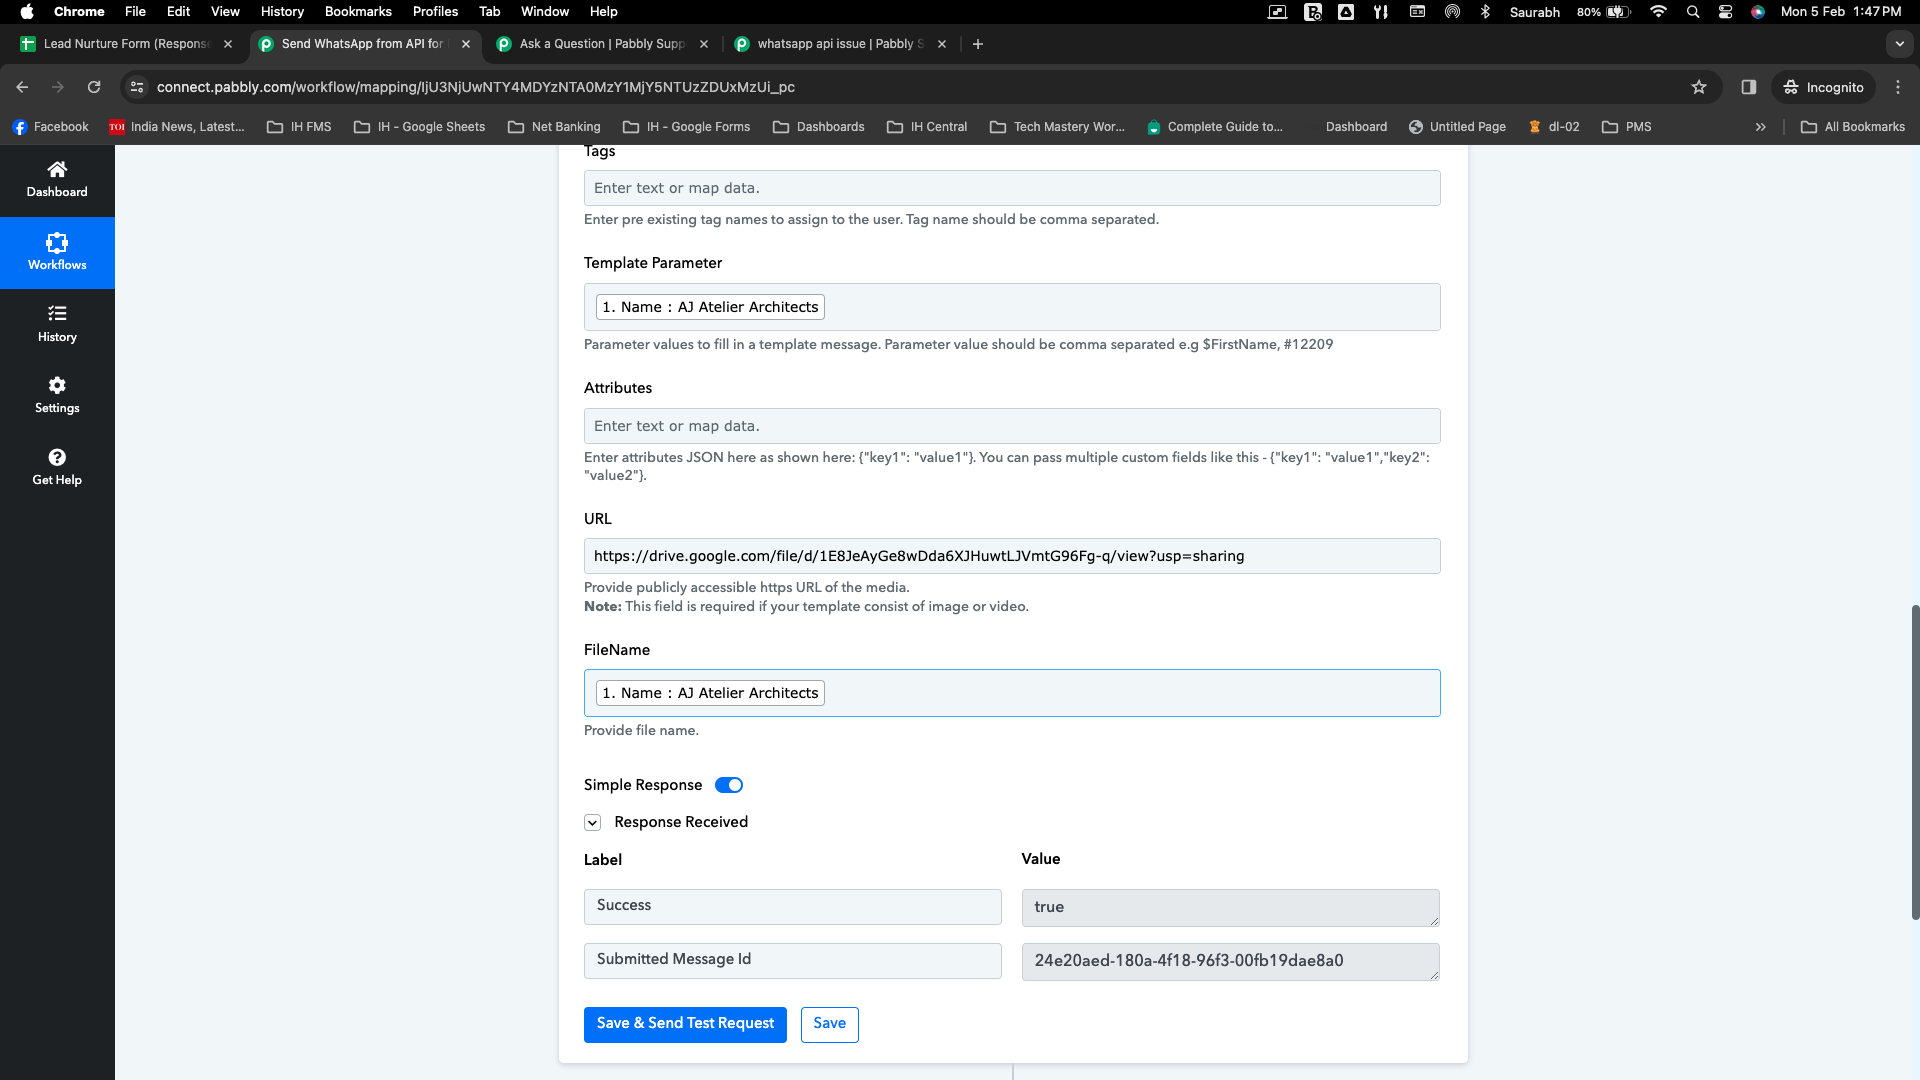Close the whatsapp api issue tab
1920x1080 pixels.
point(942,44)
